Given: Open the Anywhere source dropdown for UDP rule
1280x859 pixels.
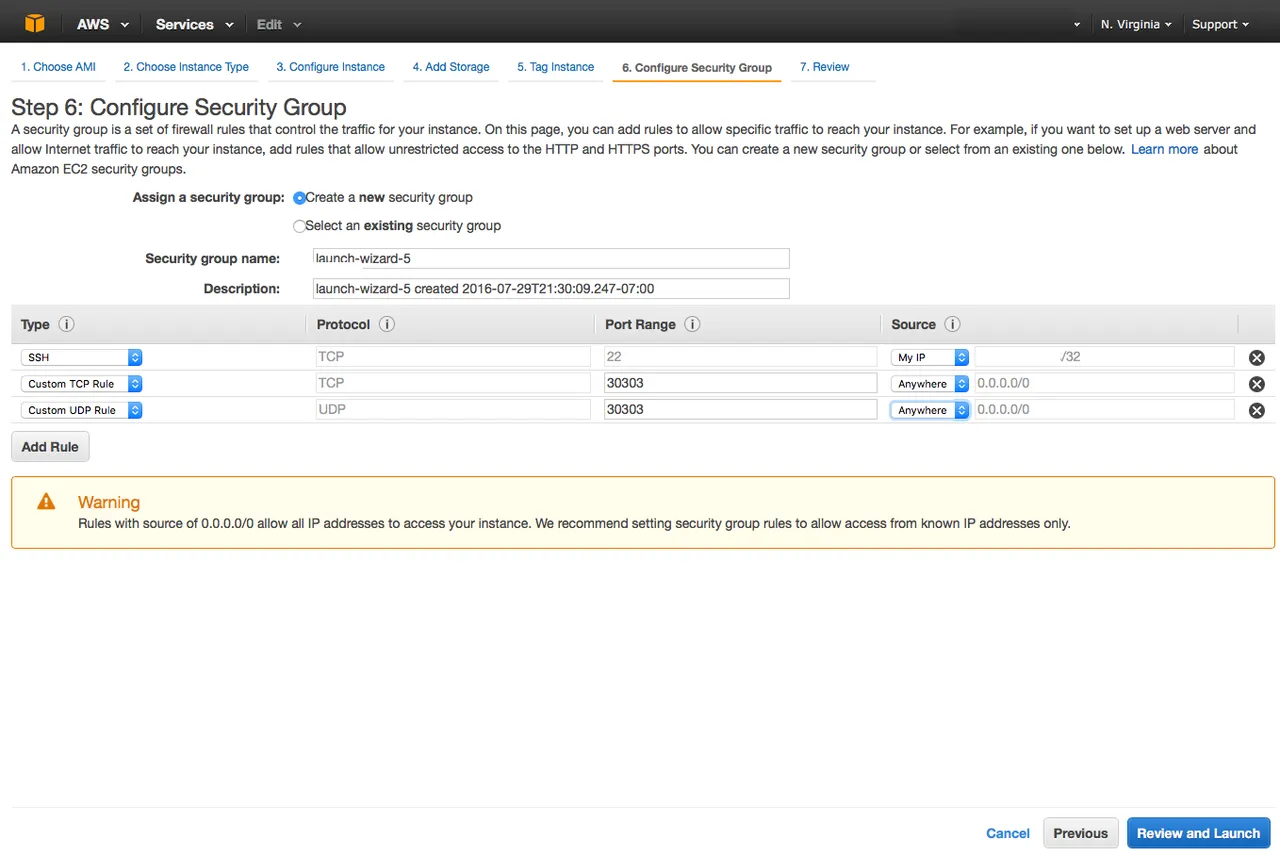Looking at the screenshot, I should tap(930, 410).
